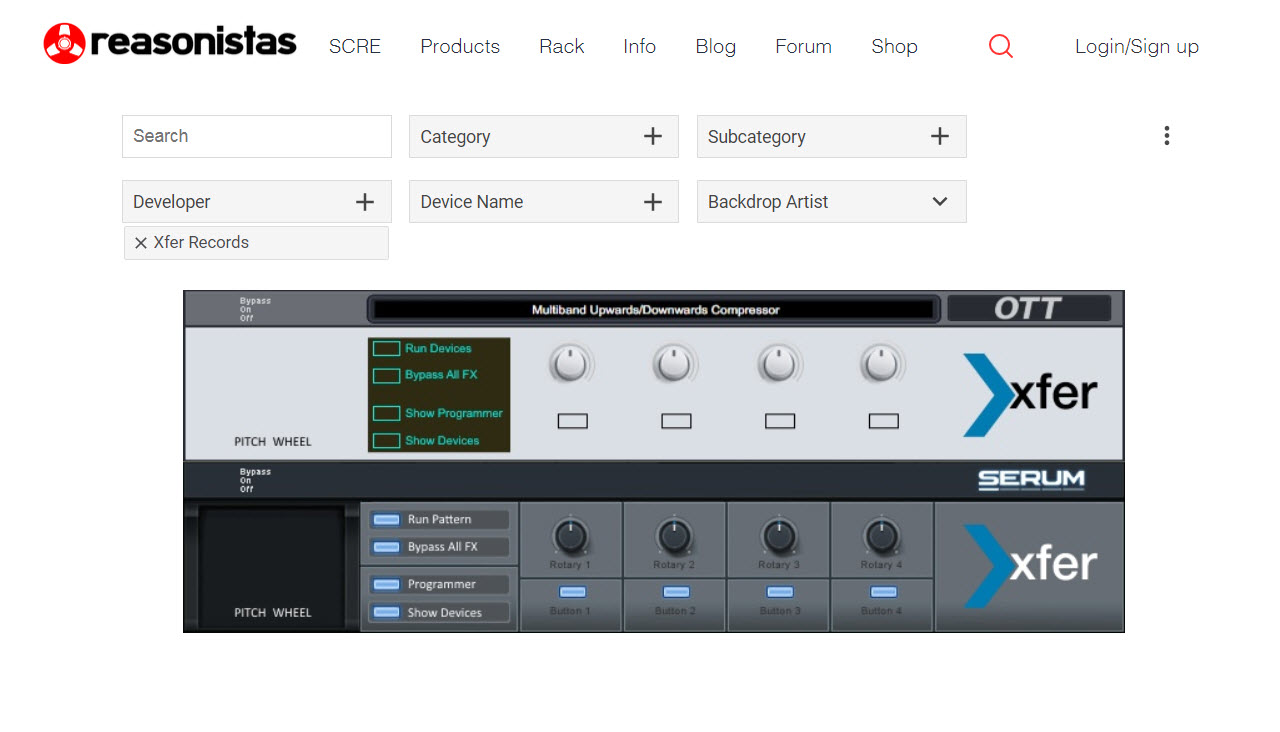Click the third button under OTT knobs
The height and width of the screenshot is (732, 1280).
click(x=780, y=421)
